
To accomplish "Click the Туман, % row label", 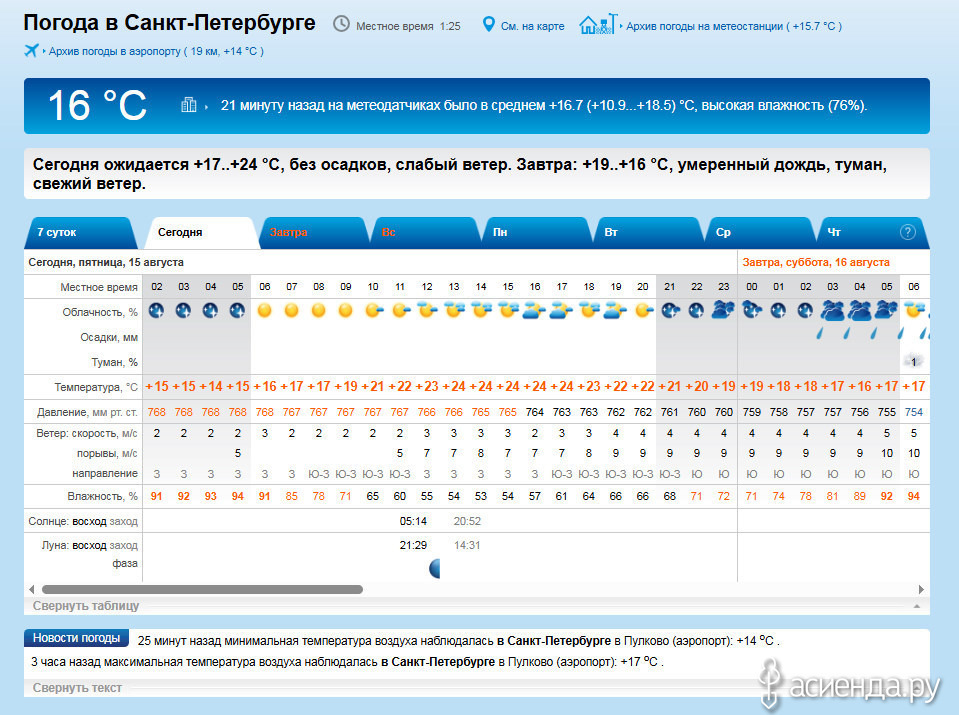I will click(x=114, y=363).
